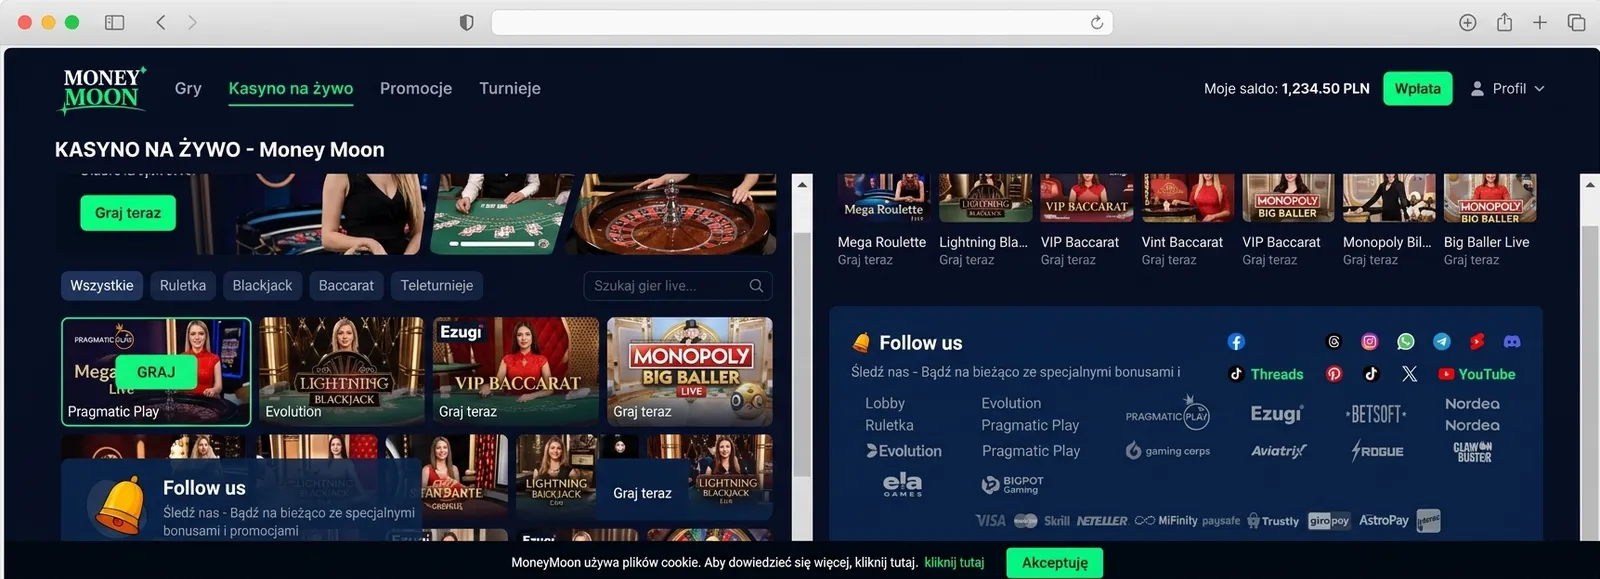Click the Safari share icon
This screenshot has height=579, width=1600.
coord(1504,22)
